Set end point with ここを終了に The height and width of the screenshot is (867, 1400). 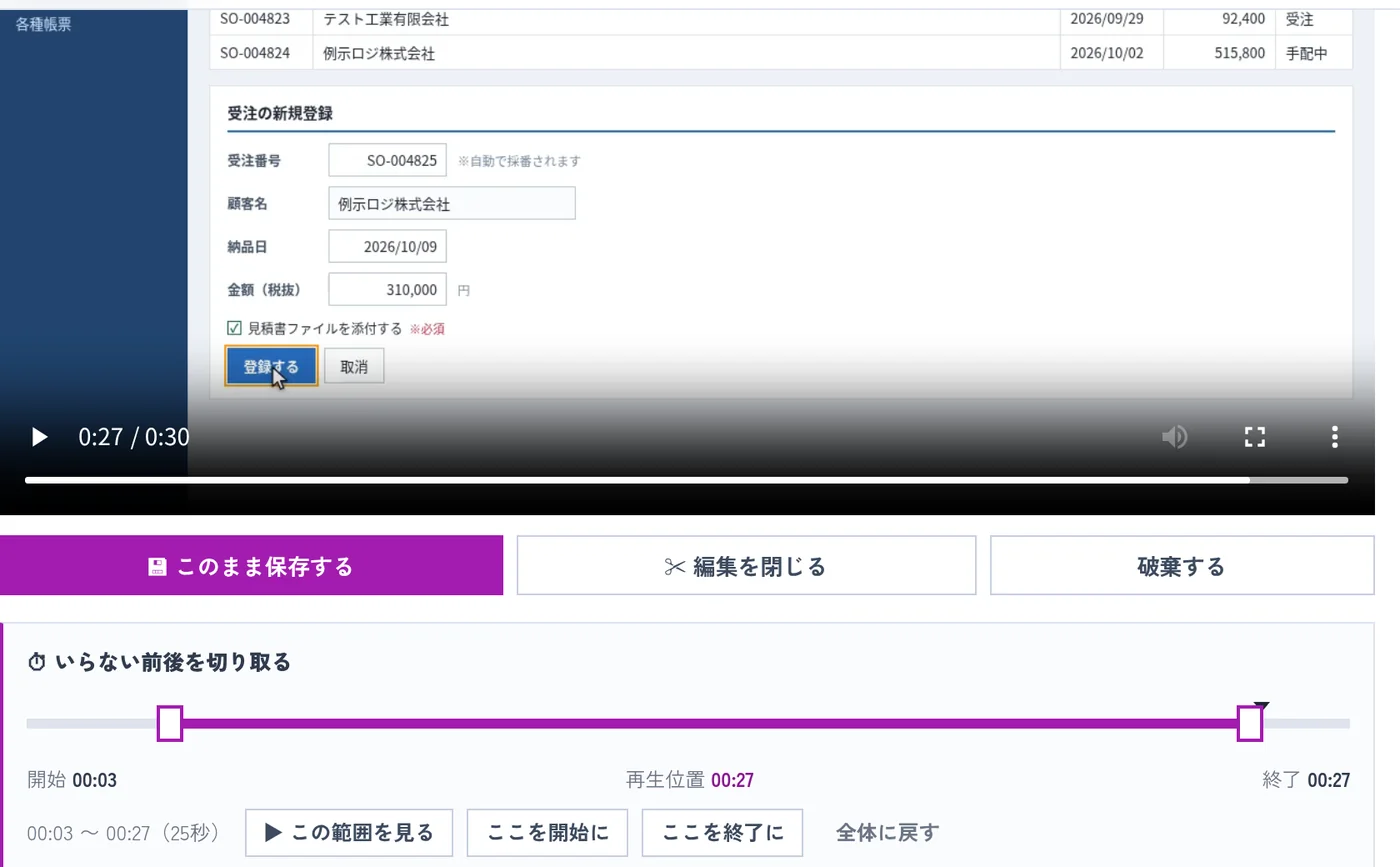pos(722,832)
